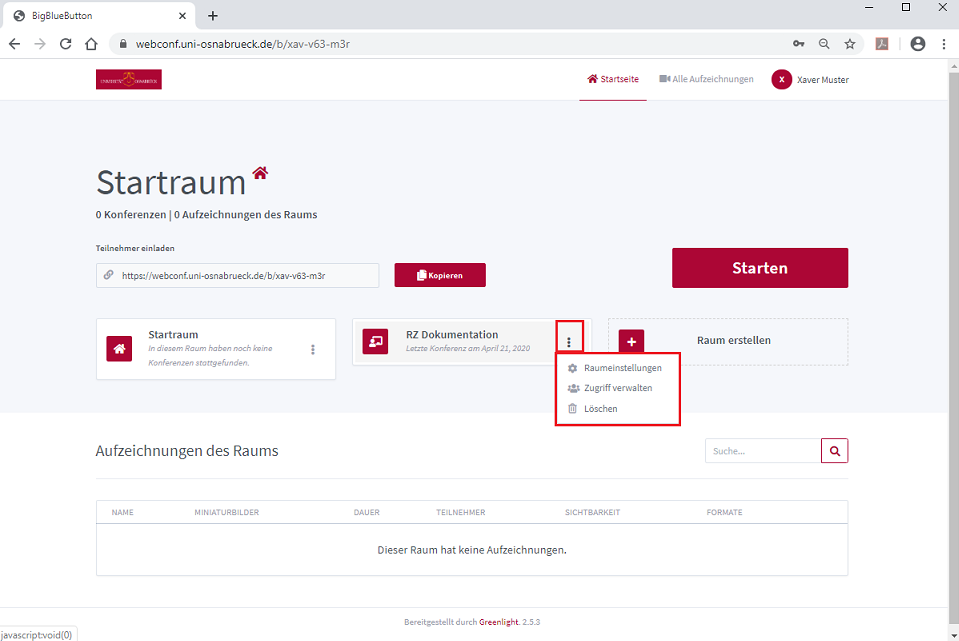Click the page scrollbar up arrow
The image size is (959, 641).
(x=953, y=65)
